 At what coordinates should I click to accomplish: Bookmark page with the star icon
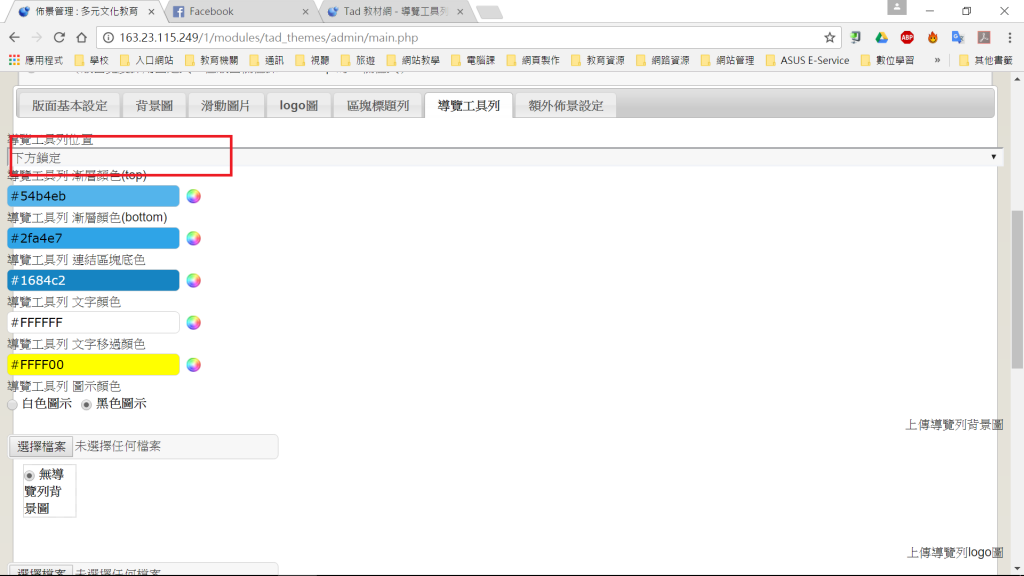pos(829,37)
